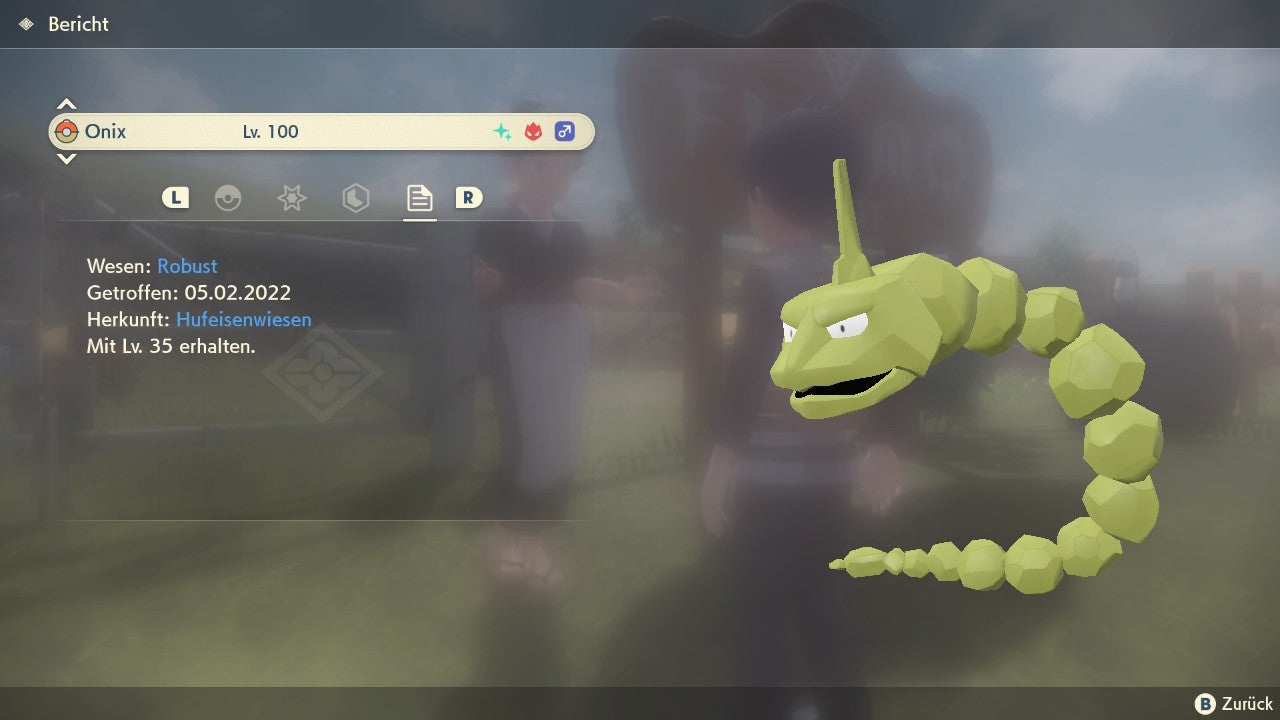Go to previous Pokémon with up chevron

(x=66, y=104)
